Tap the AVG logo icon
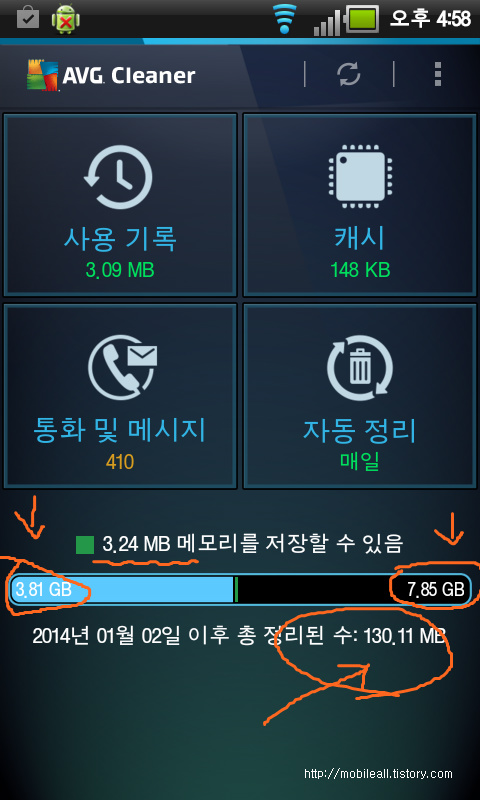The width and height of the screenshot is (480, 800). coord(43,75)
